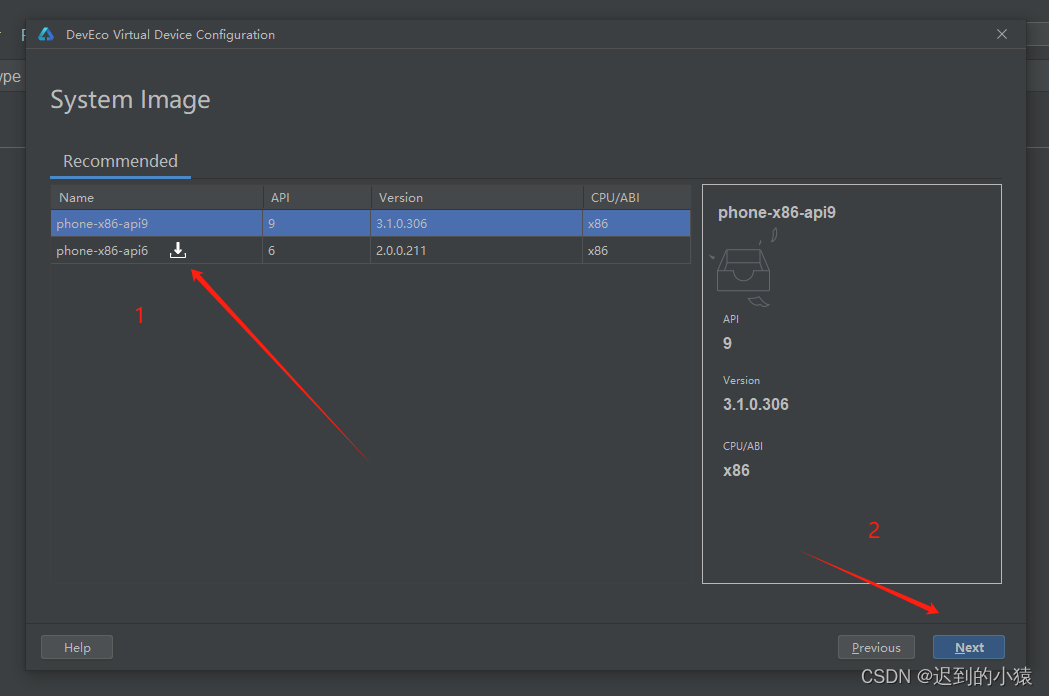Click x86 cell in phone-x86-api9 row

coord(637,224)
